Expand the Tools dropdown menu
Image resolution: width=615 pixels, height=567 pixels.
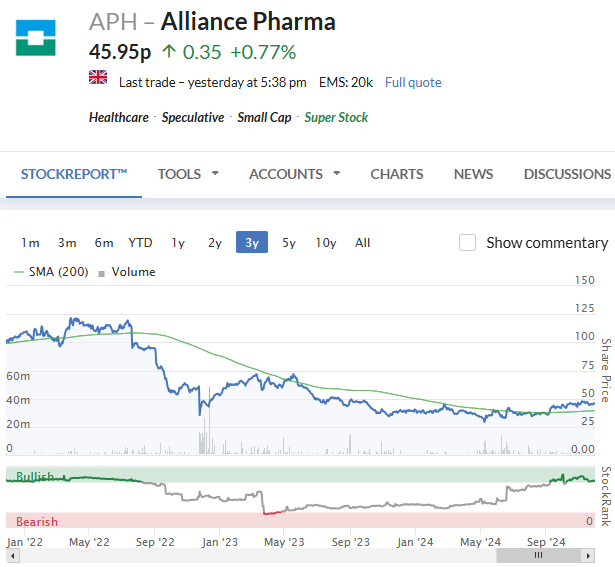tap(188, 174)
